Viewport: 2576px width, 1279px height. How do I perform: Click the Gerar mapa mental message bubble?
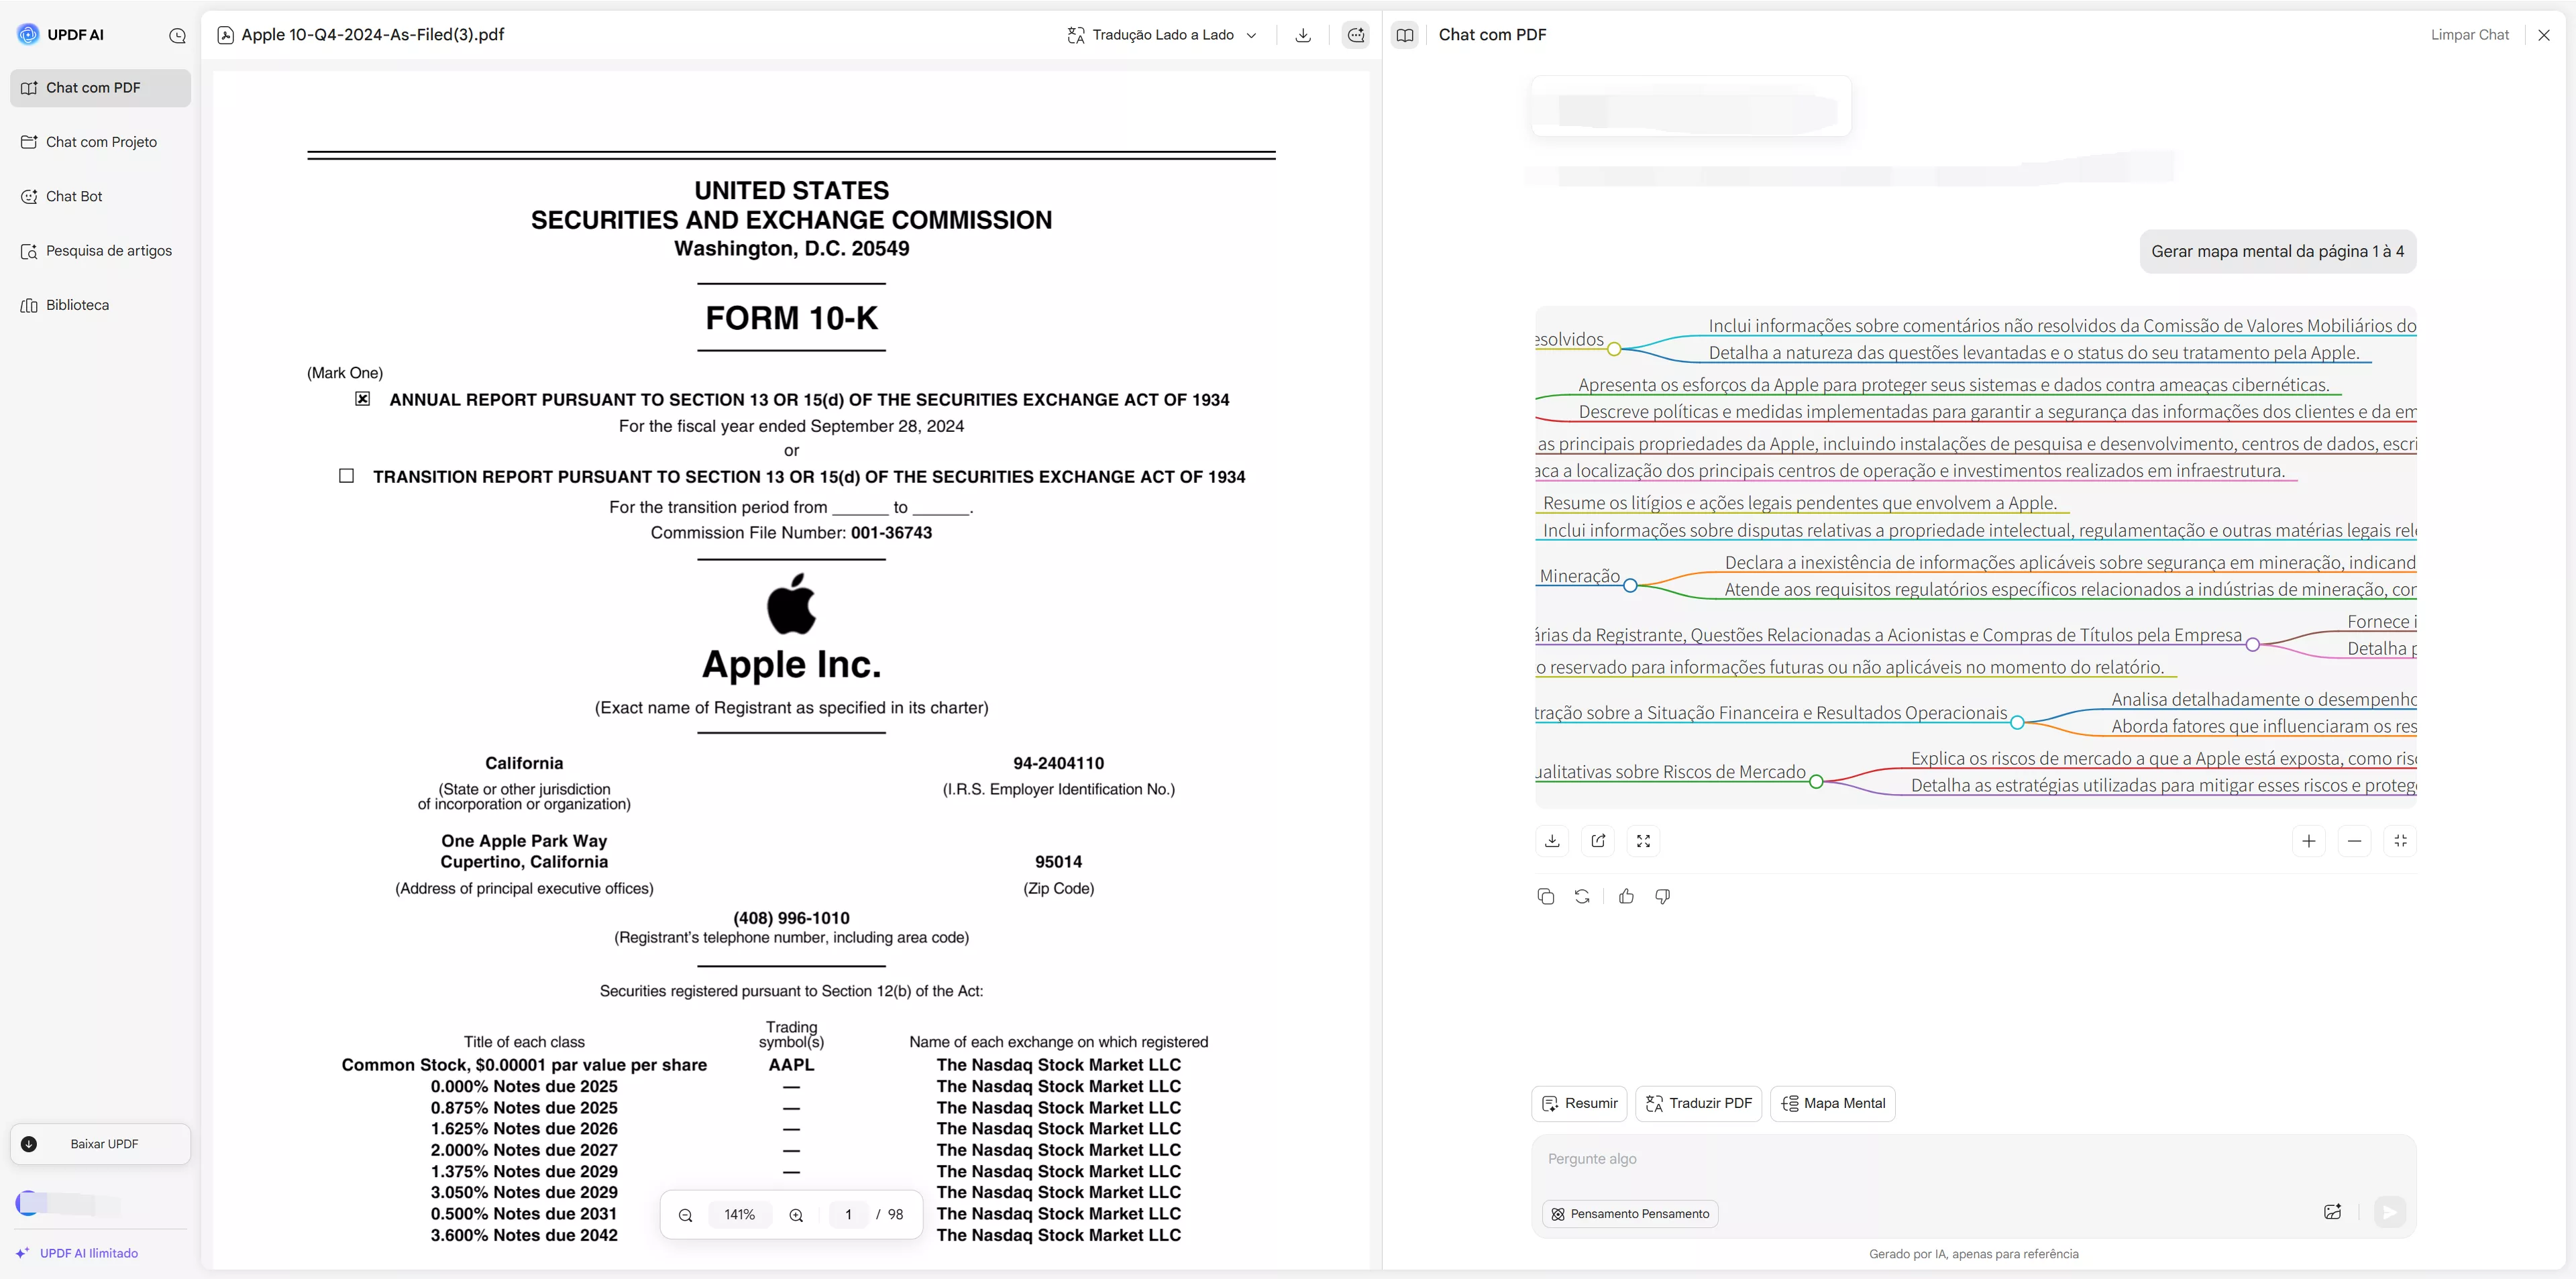coord(2277,252)
